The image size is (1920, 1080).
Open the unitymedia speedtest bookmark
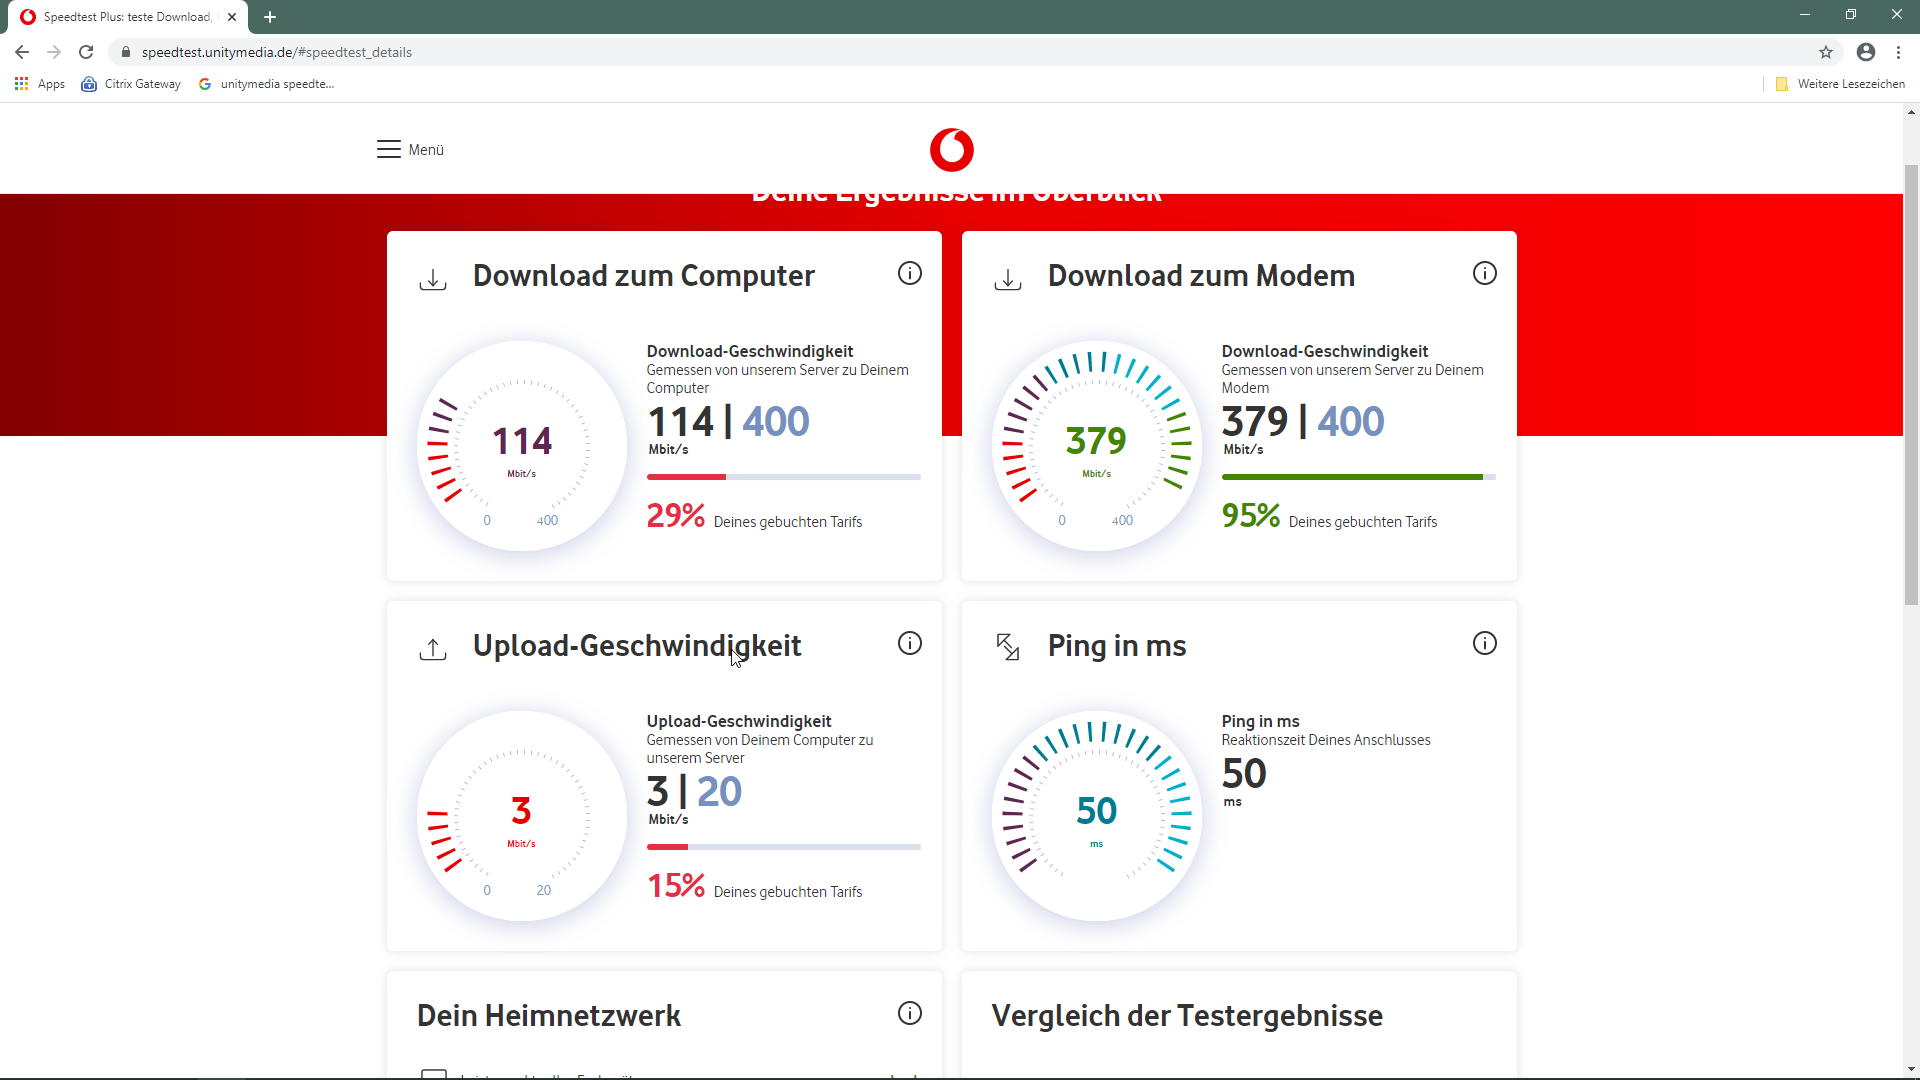[x=266, y=84]
